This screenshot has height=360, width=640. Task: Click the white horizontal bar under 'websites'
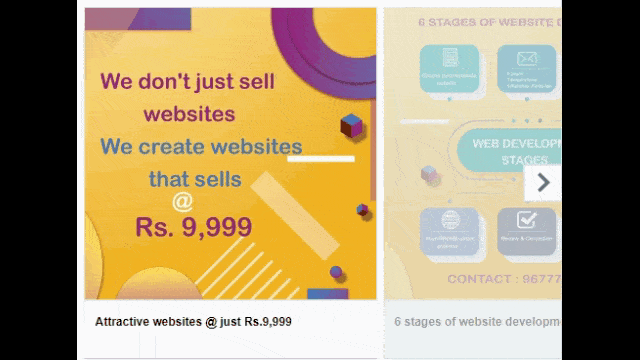(321, 159)
